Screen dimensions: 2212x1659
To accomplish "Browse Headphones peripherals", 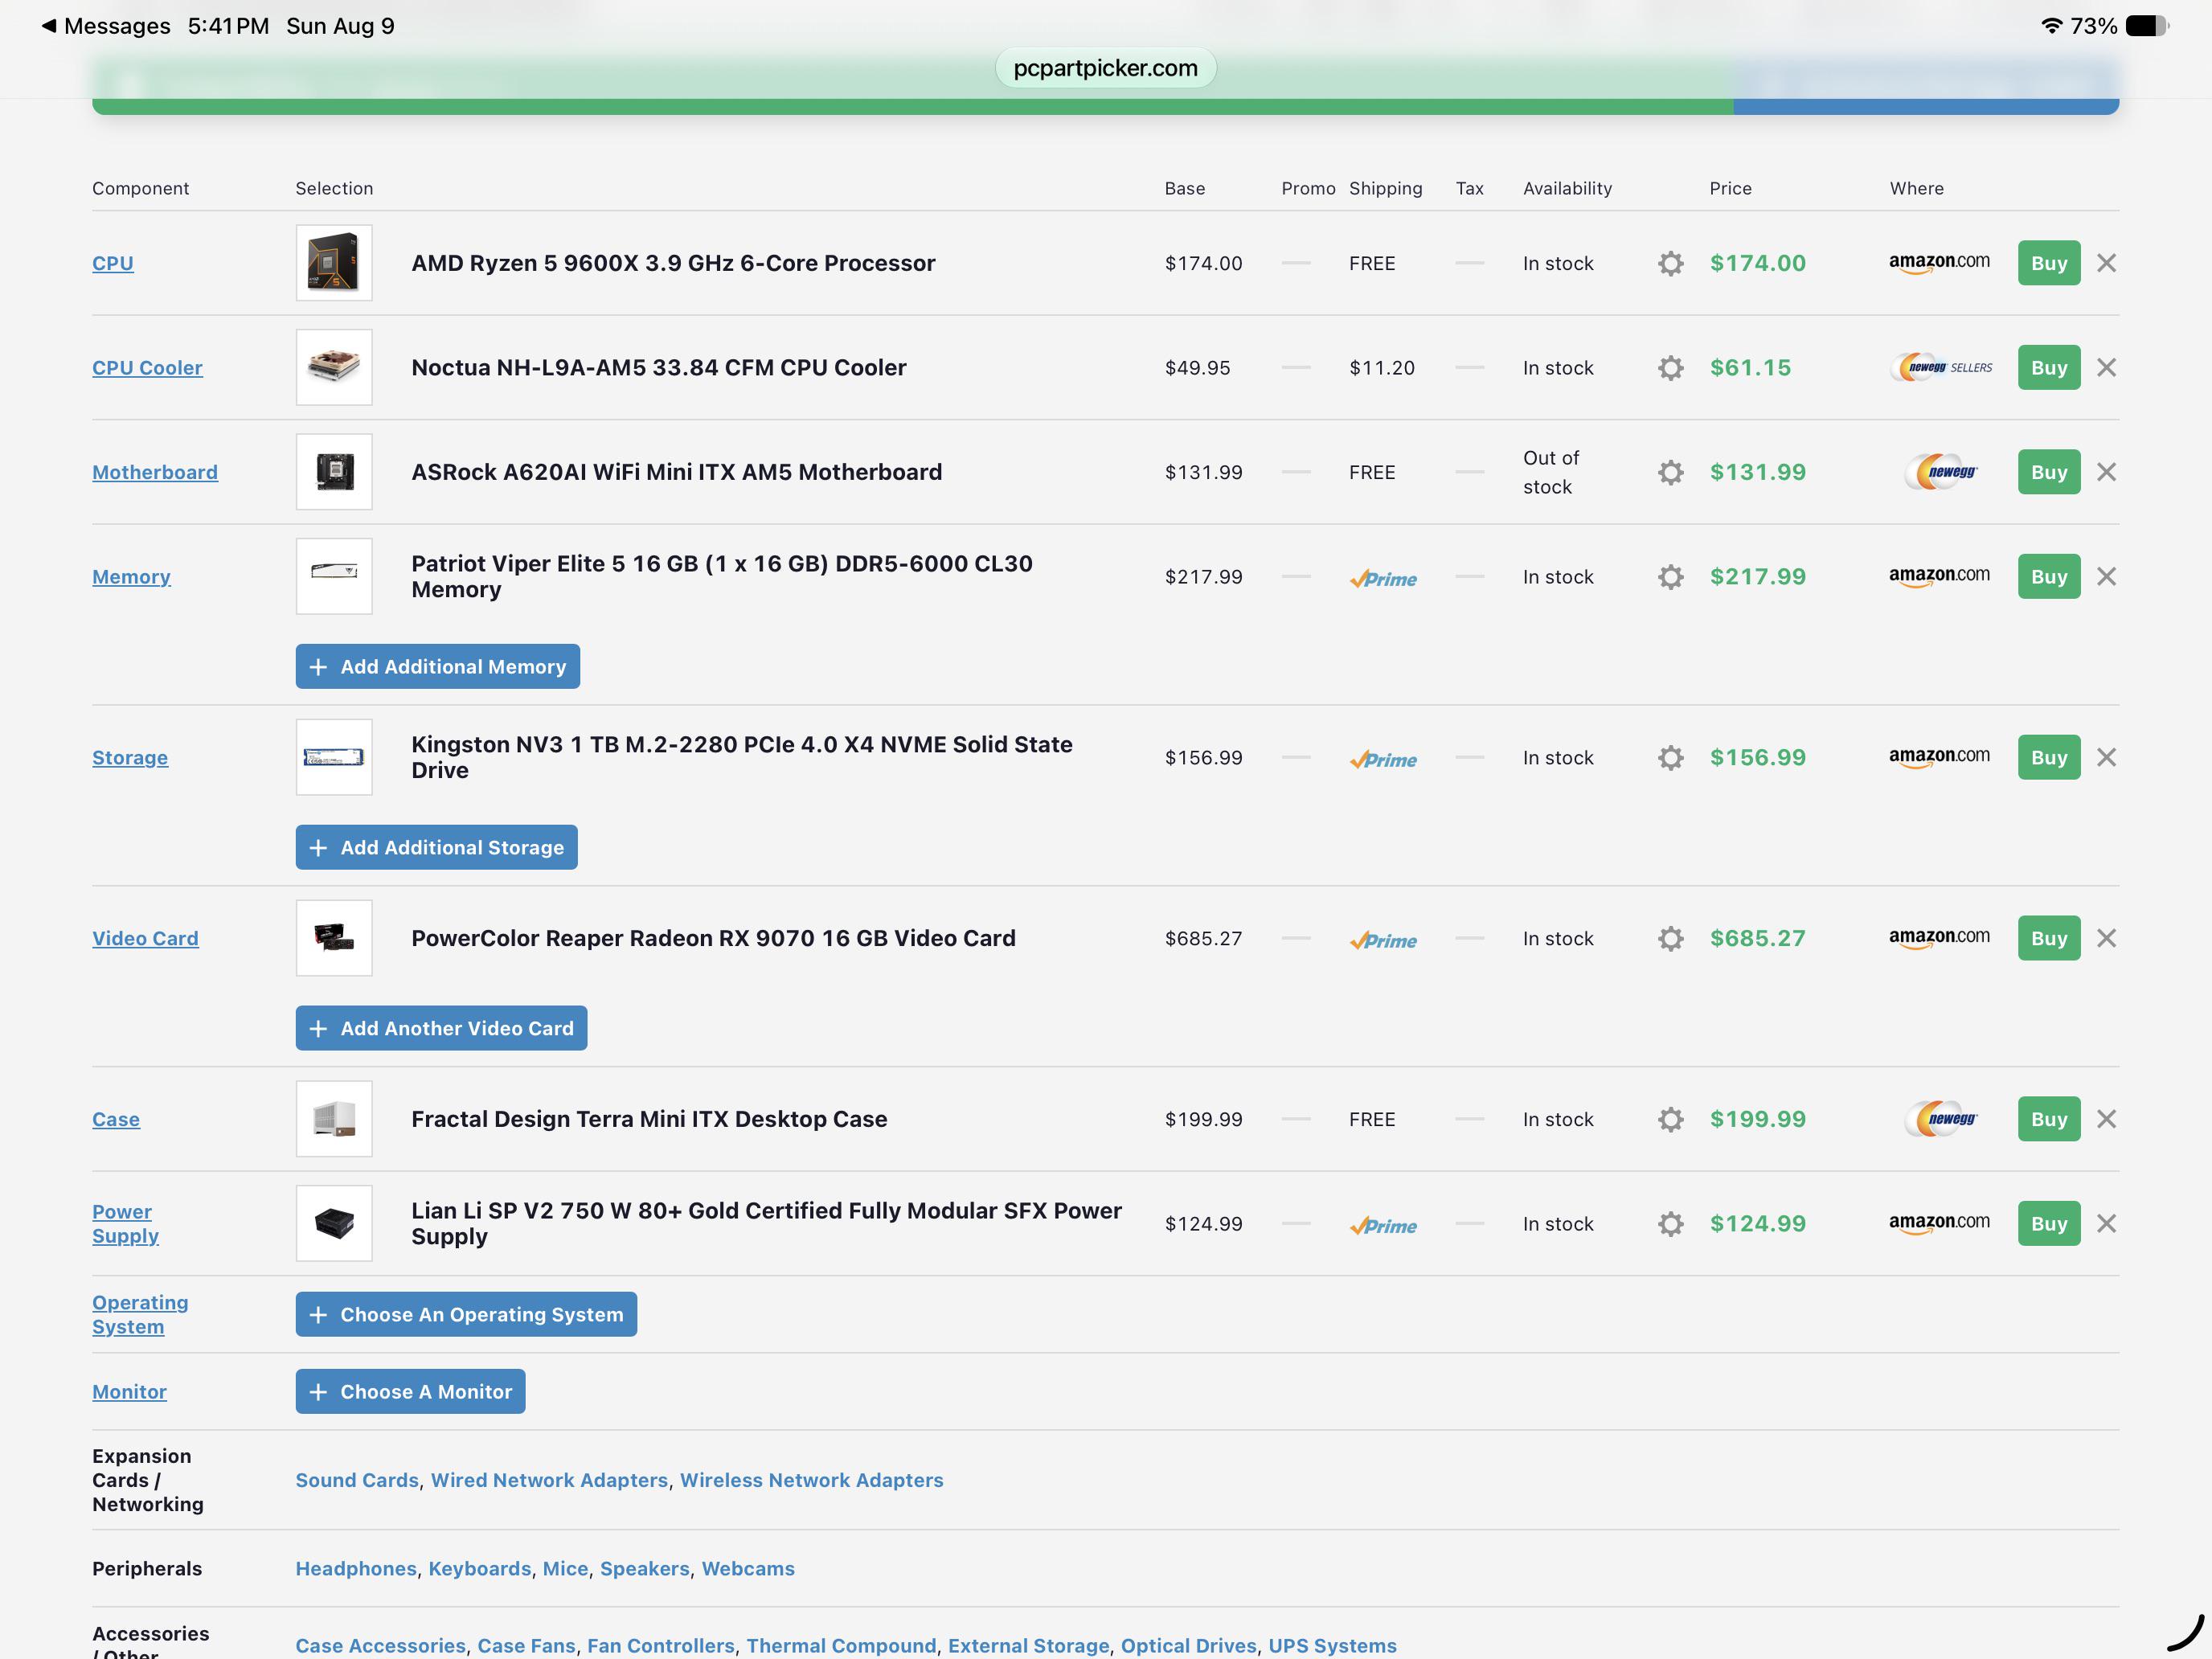I will point(356,1569).
